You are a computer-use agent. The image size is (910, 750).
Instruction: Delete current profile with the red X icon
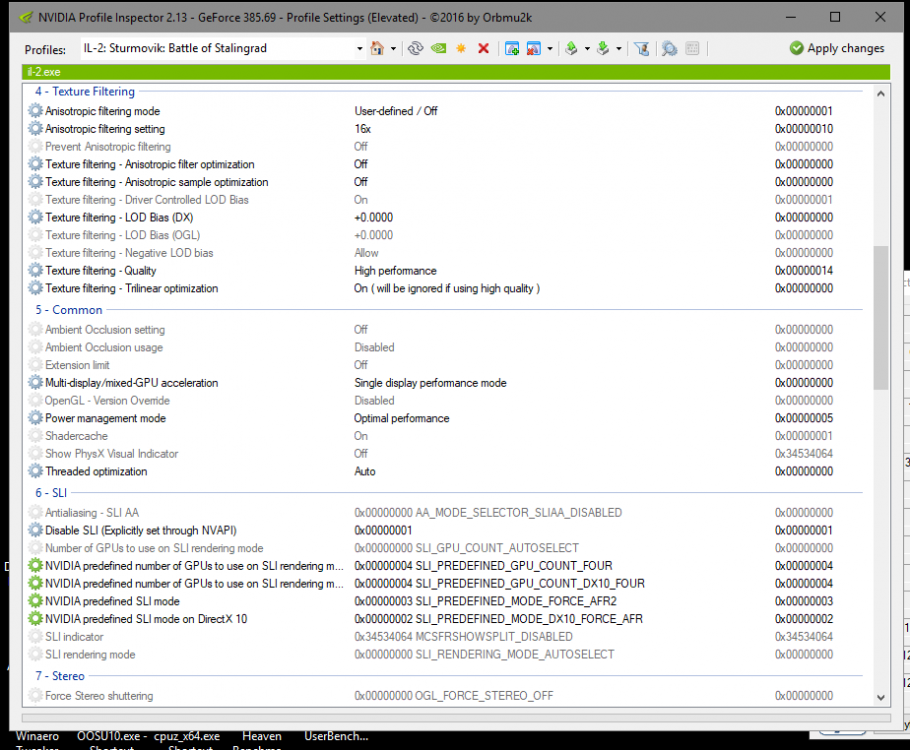coord(483,48)
